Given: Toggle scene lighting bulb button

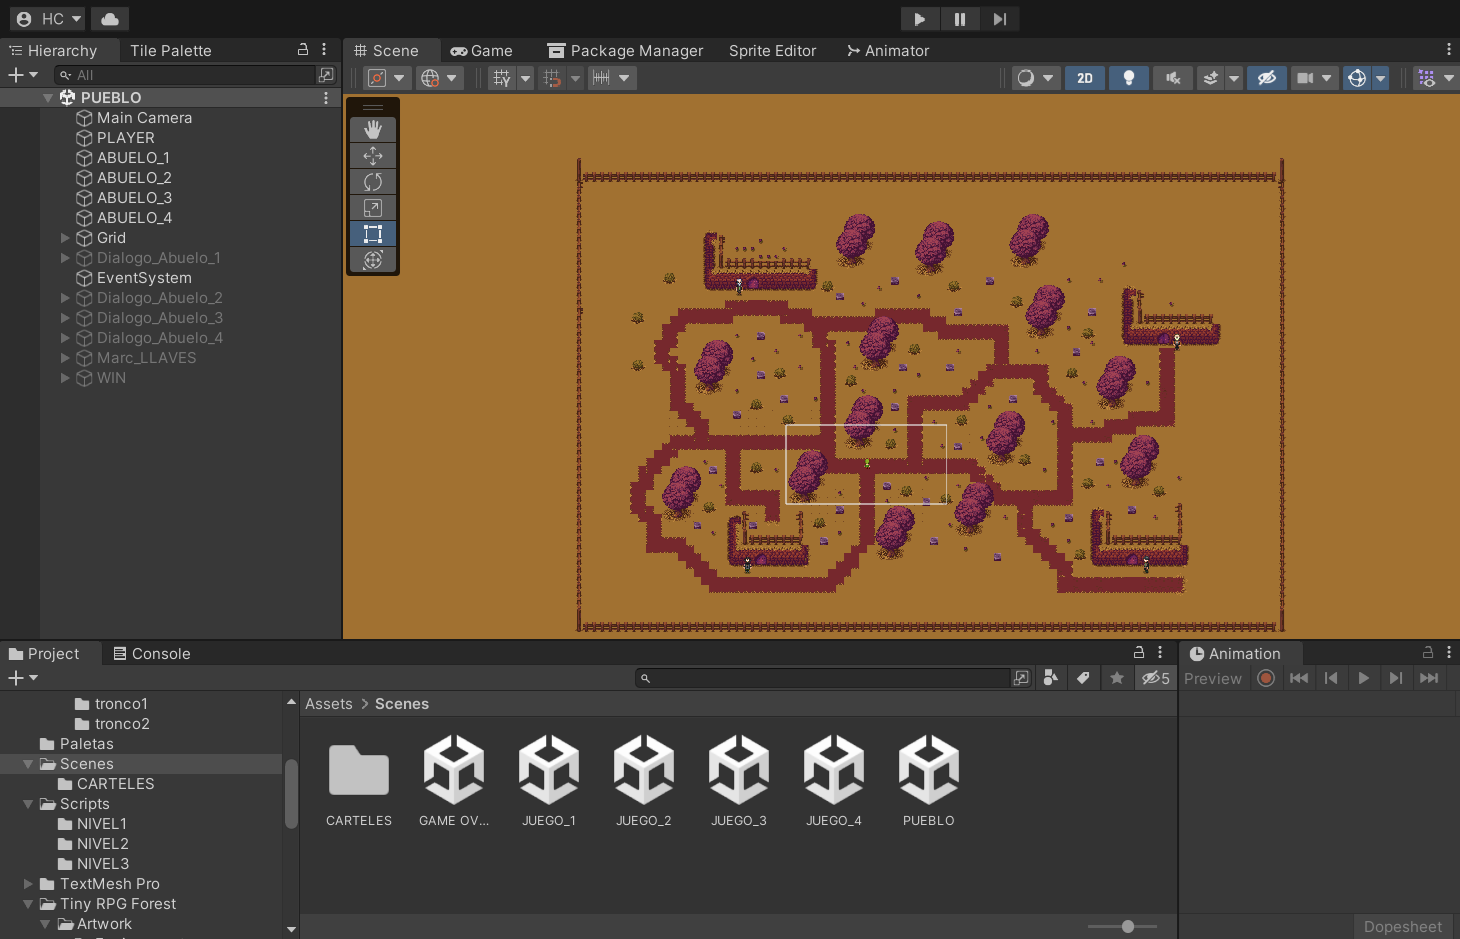Looking at the screenshot, I should [1129, 78].
